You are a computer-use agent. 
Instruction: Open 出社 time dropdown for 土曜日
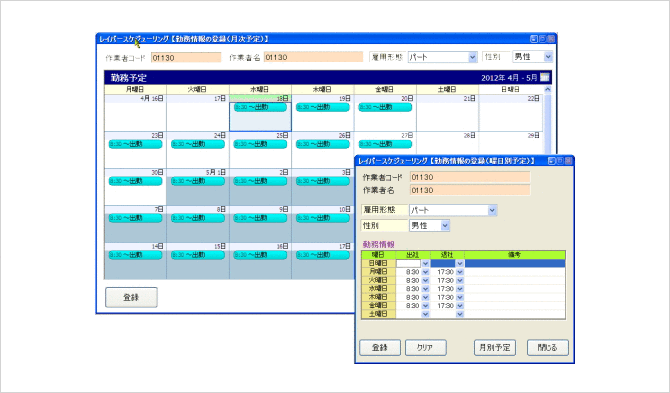pyautogui.click(x=425, y=314)
